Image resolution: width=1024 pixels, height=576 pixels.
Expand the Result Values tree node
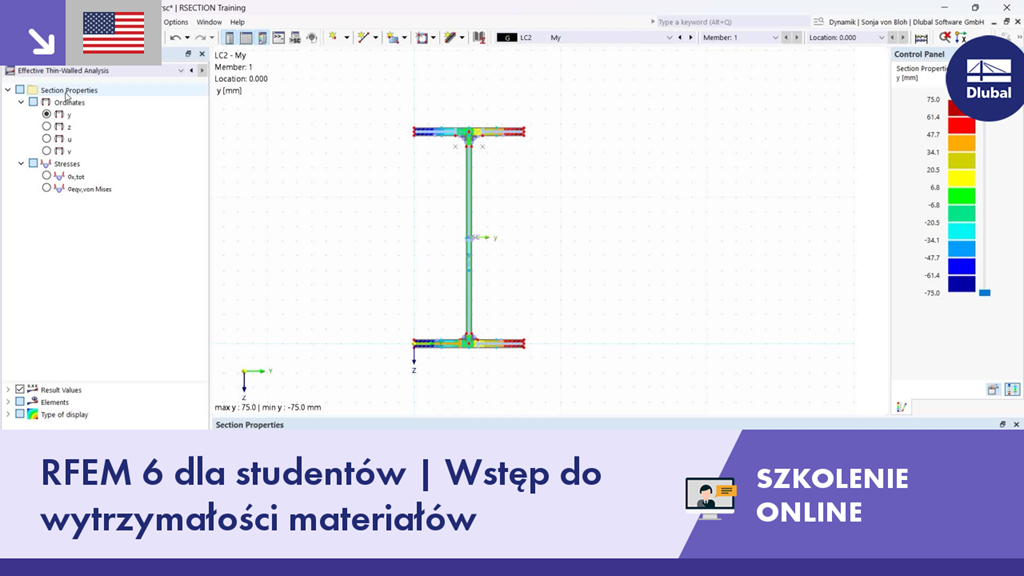pos(8,389)
